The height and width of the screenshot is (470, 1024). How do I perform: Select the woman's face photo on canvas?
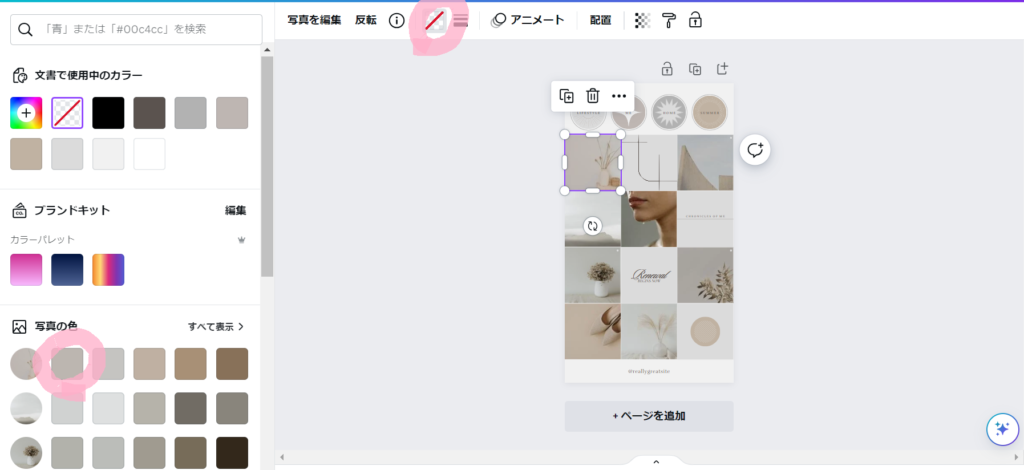648,219
